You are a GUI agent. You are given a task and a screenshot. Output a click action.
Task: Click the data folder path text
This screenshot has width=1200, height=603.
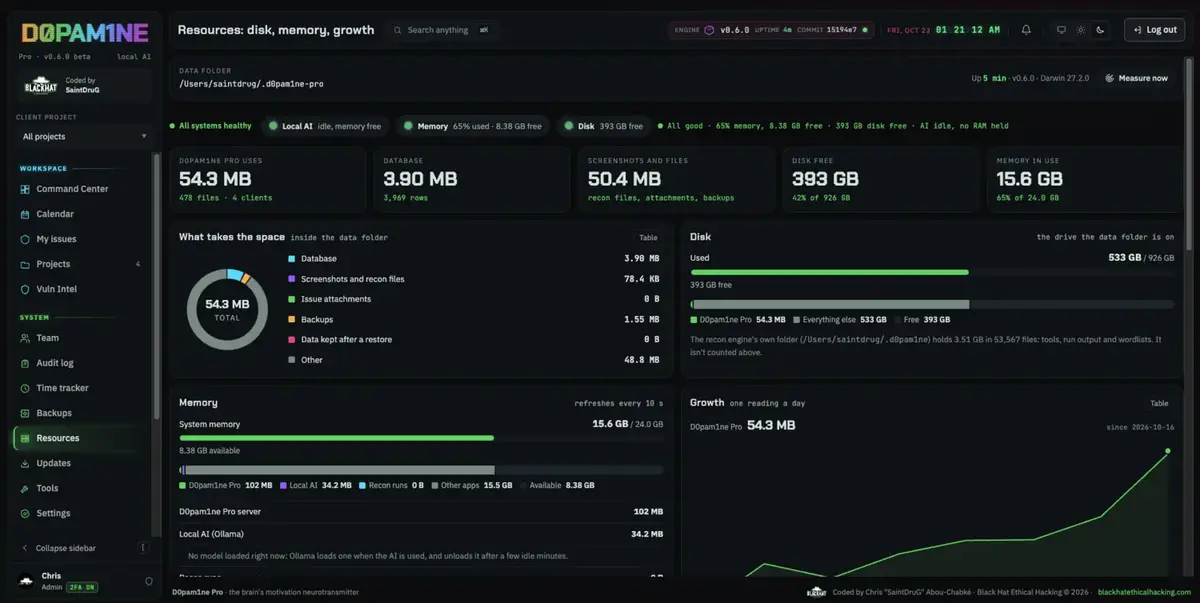coord(251,84)
